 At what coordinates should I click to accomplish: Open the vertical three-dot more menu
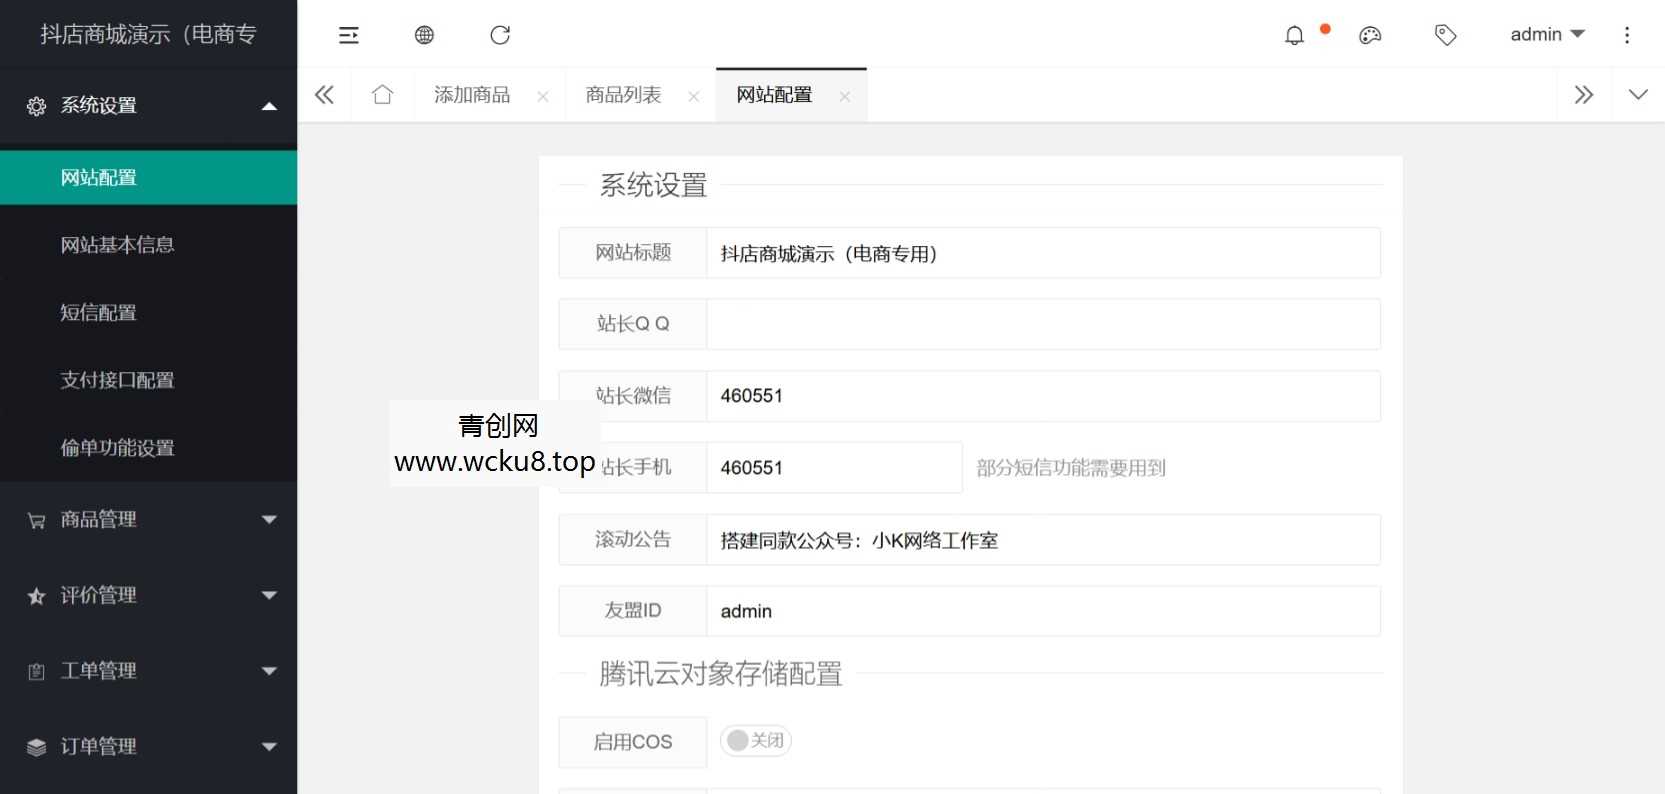click(1627, 36)
